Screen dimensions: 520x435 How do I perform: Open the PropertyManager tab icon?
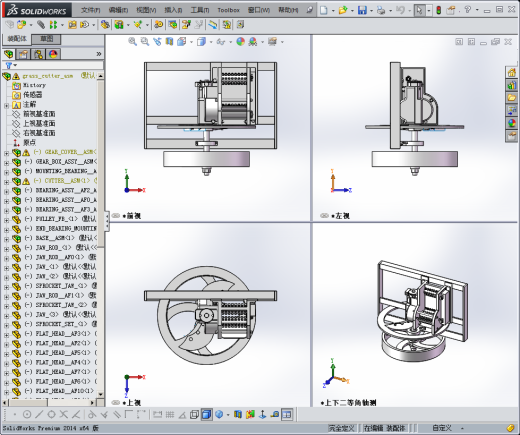(23, 54)
